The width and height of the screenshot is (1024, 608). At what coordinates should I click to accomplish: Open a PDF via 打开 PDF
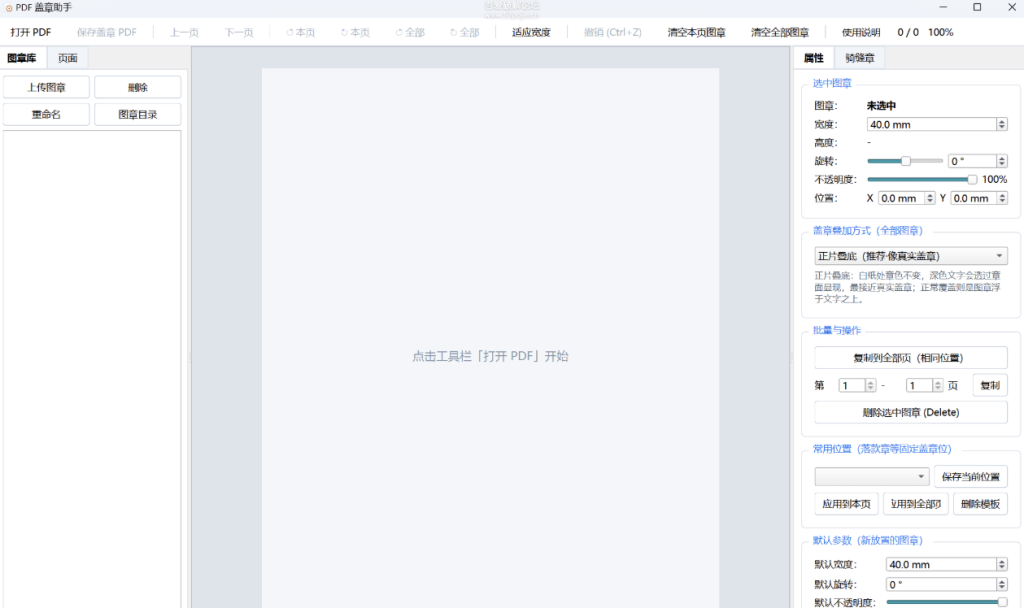[x=31, y=32]
